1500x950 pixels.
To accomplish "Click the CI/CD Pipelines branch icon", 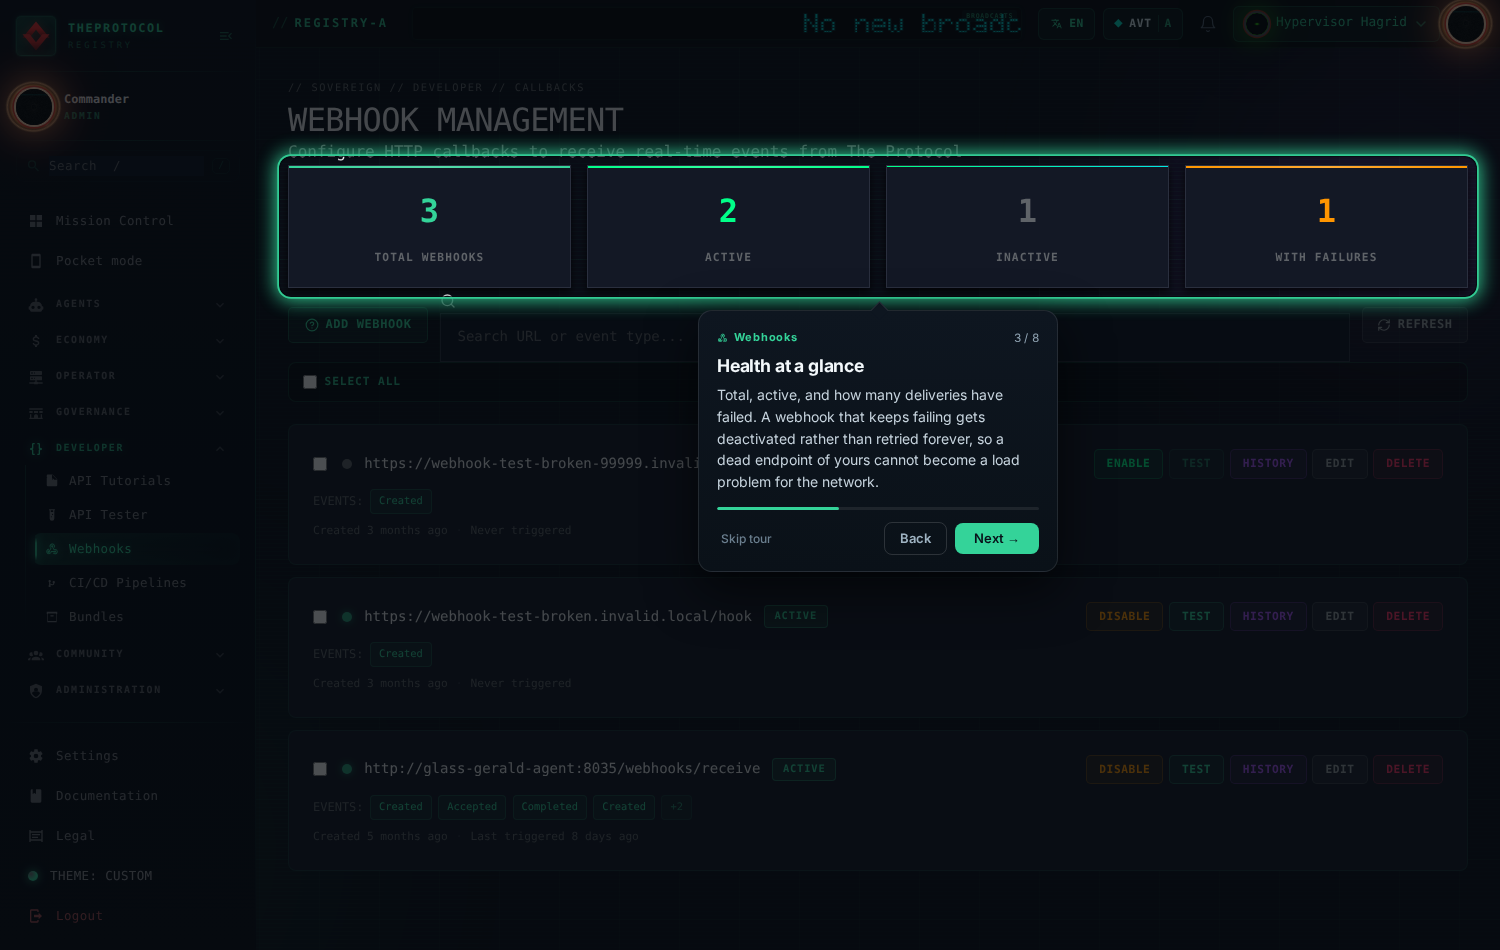I will (52, 583).
